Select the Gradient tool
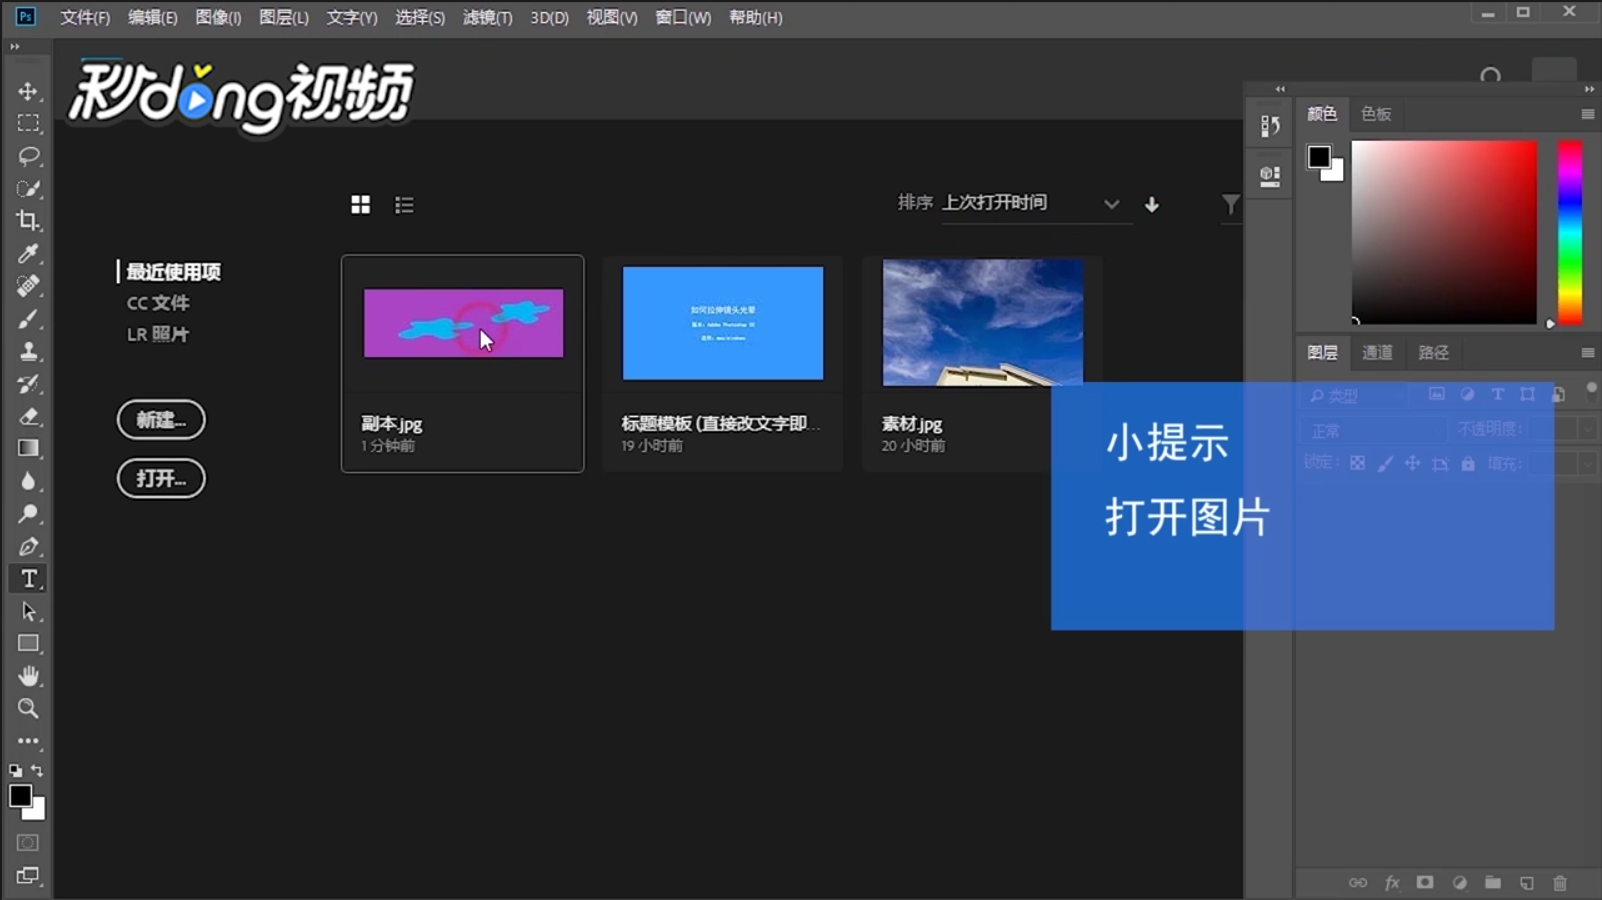 (x=28, y=448)
